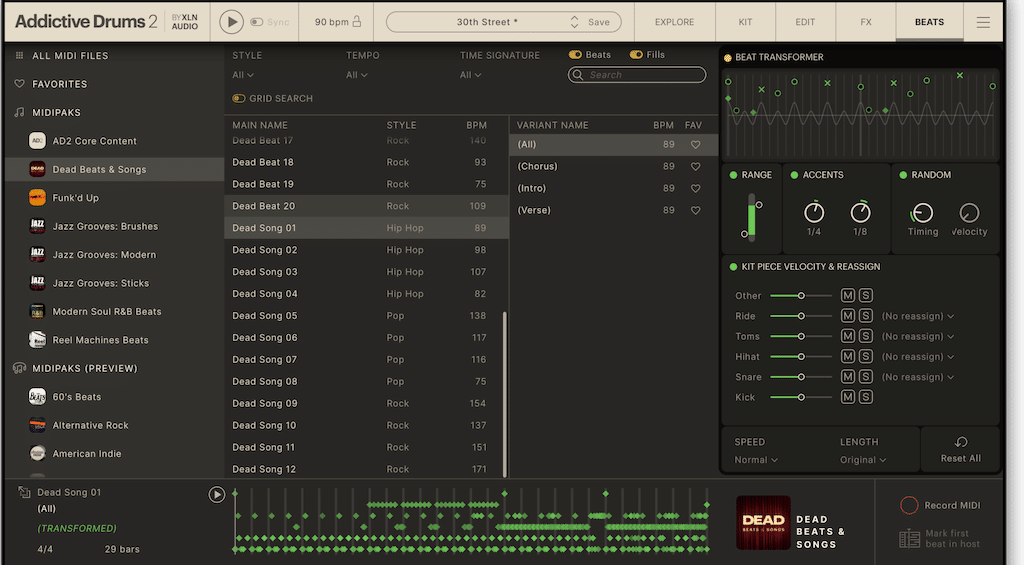Select Funk'd Up pak icon
This screenshot has height=565, width=1024.
tap(37, 197)
